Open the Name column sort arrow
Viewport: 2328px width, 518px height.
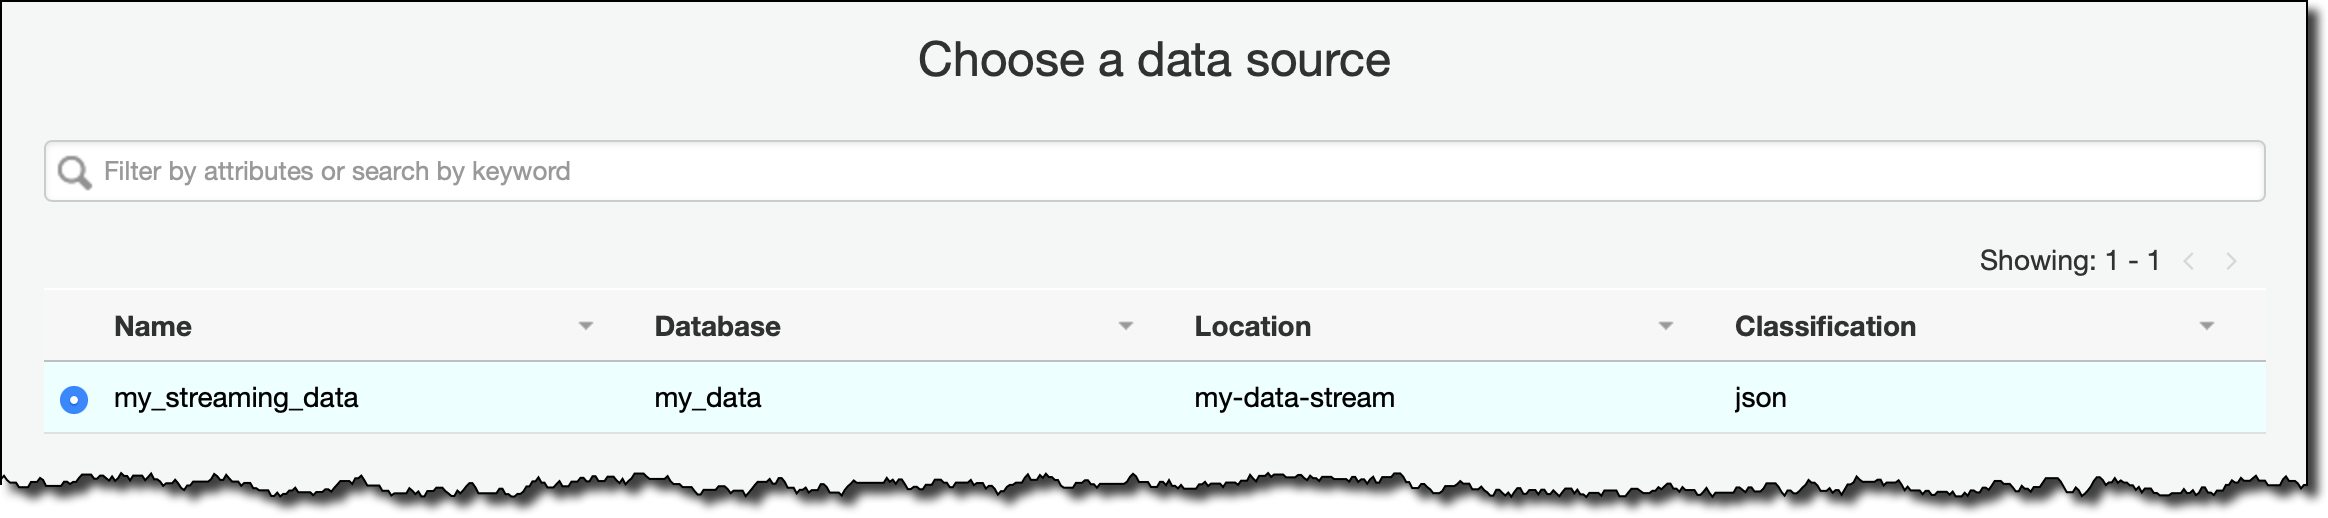586,326
